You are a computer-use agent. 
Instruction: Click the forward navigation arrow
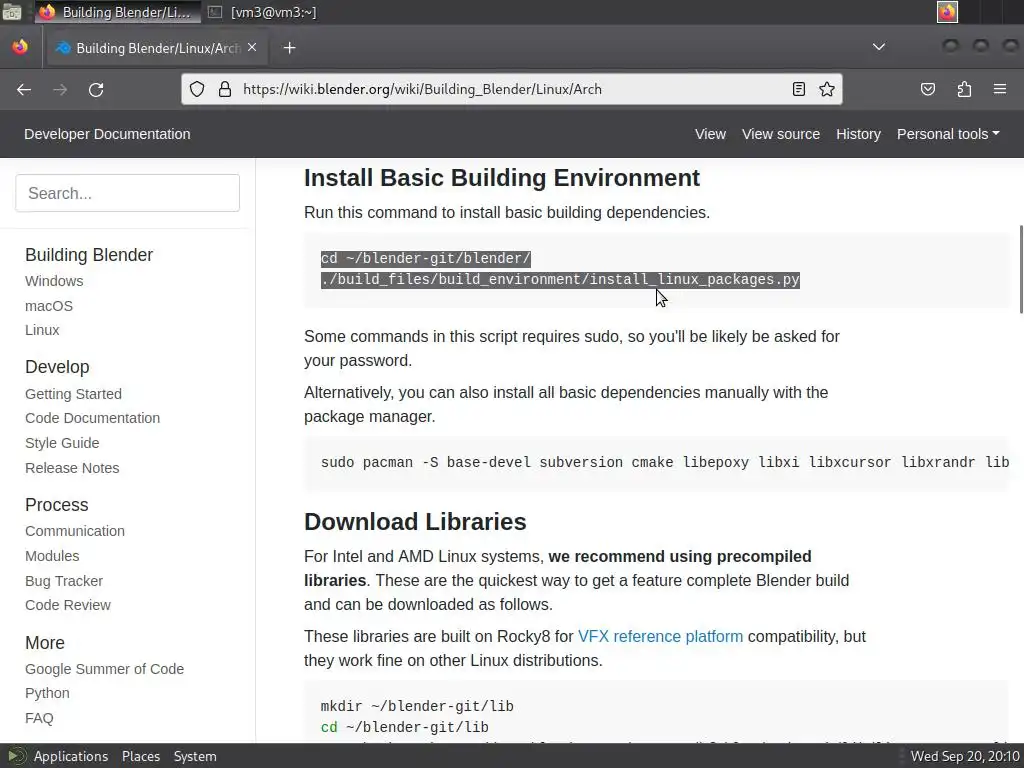(x=60, y=89)
